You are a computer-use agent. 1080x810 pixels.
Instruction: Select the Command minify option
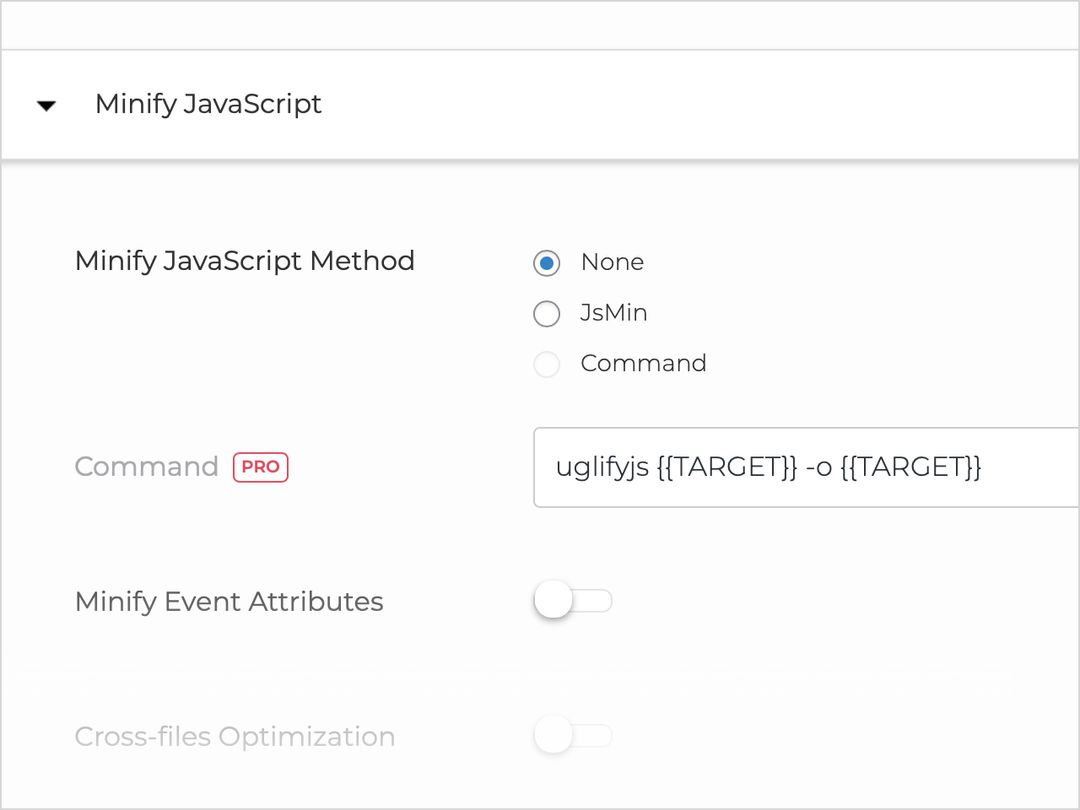(546, 364)
